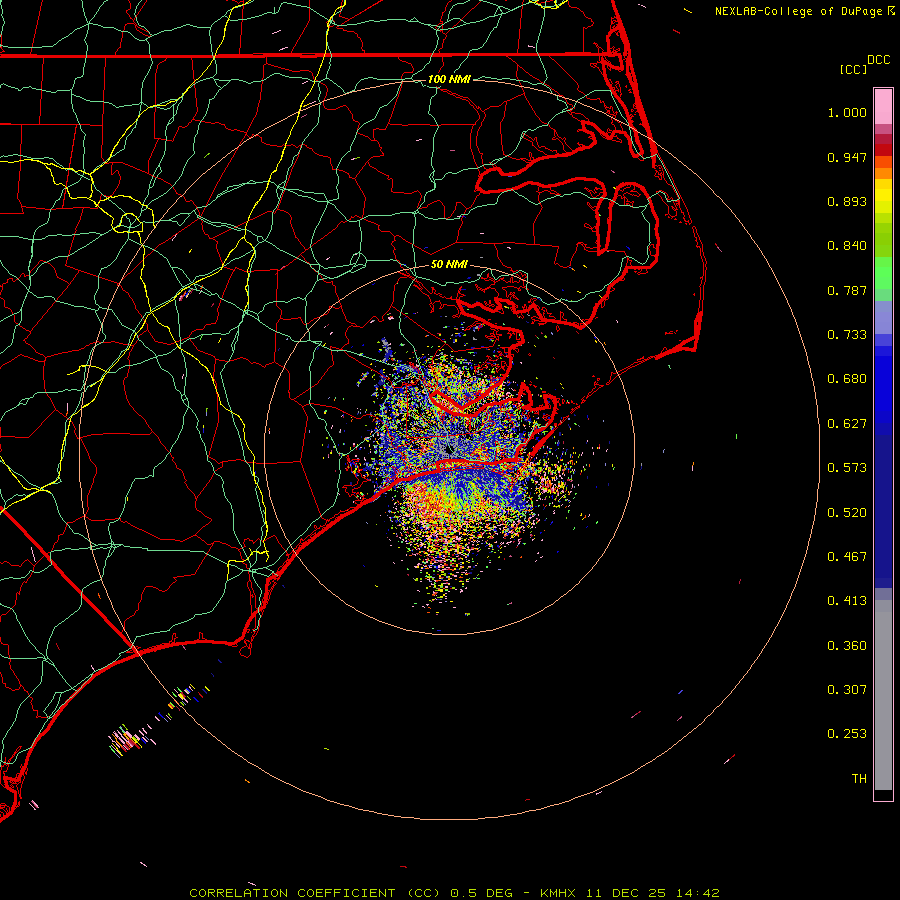
Task: Select the 0.893 scale value
Action: pyautogui.click(x=847, y=201)
